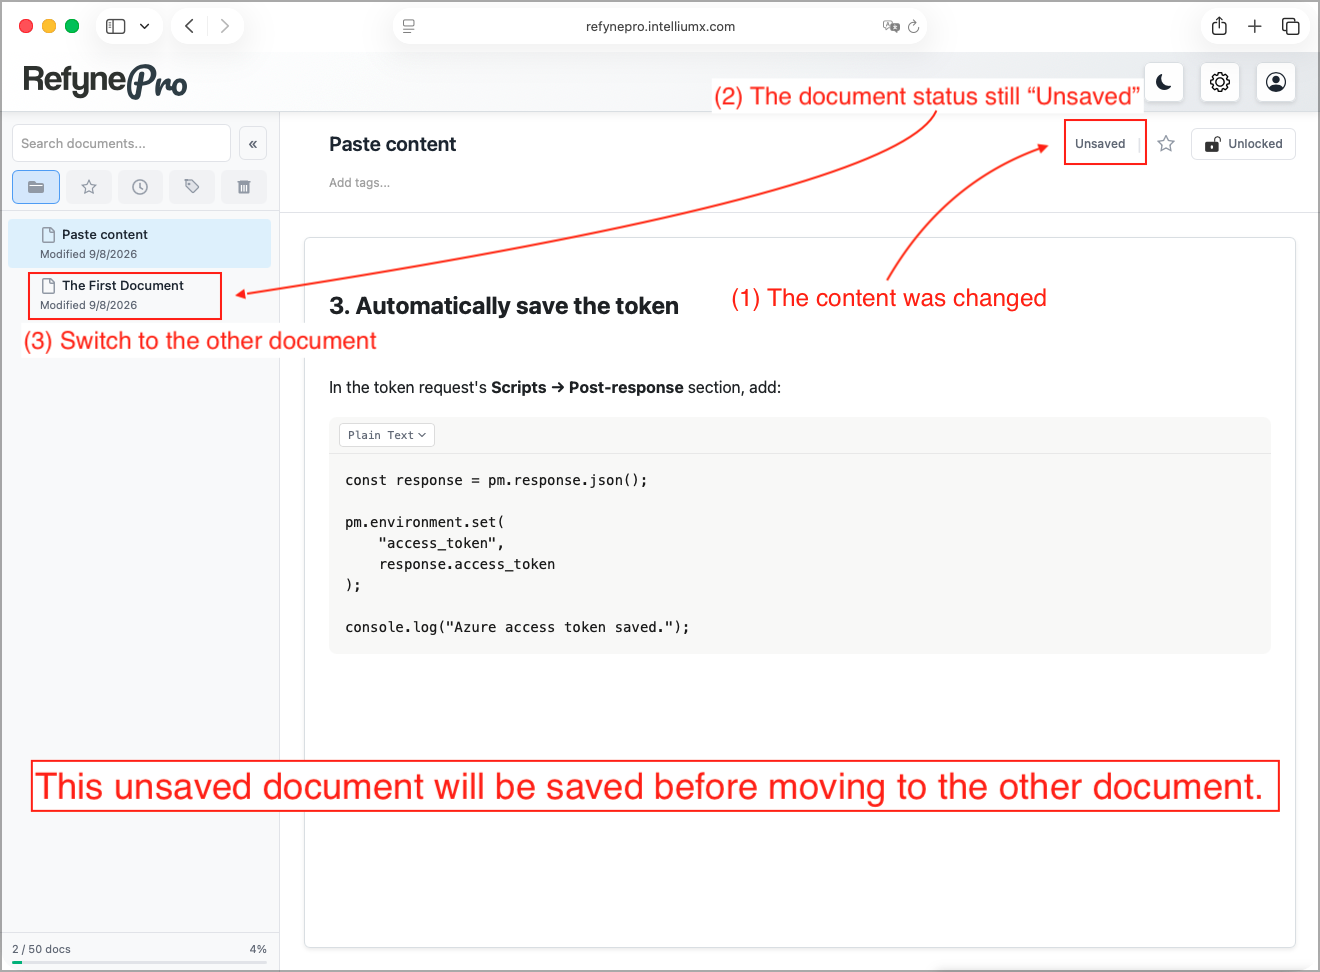Click the 'Scripts → Post-response' instruction text
This screenshot has width=1320, height=972.
click(587, 387)
